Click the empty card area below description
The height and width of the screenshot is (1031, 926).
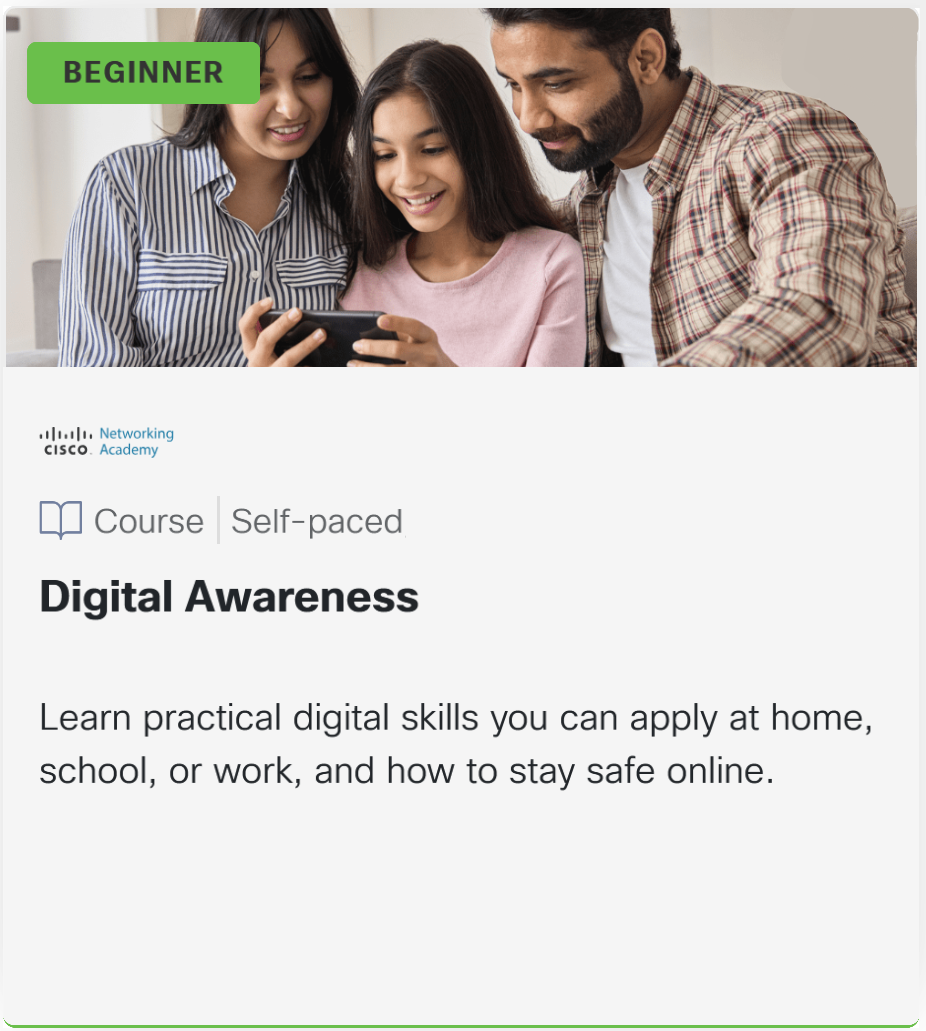point(462,907)
